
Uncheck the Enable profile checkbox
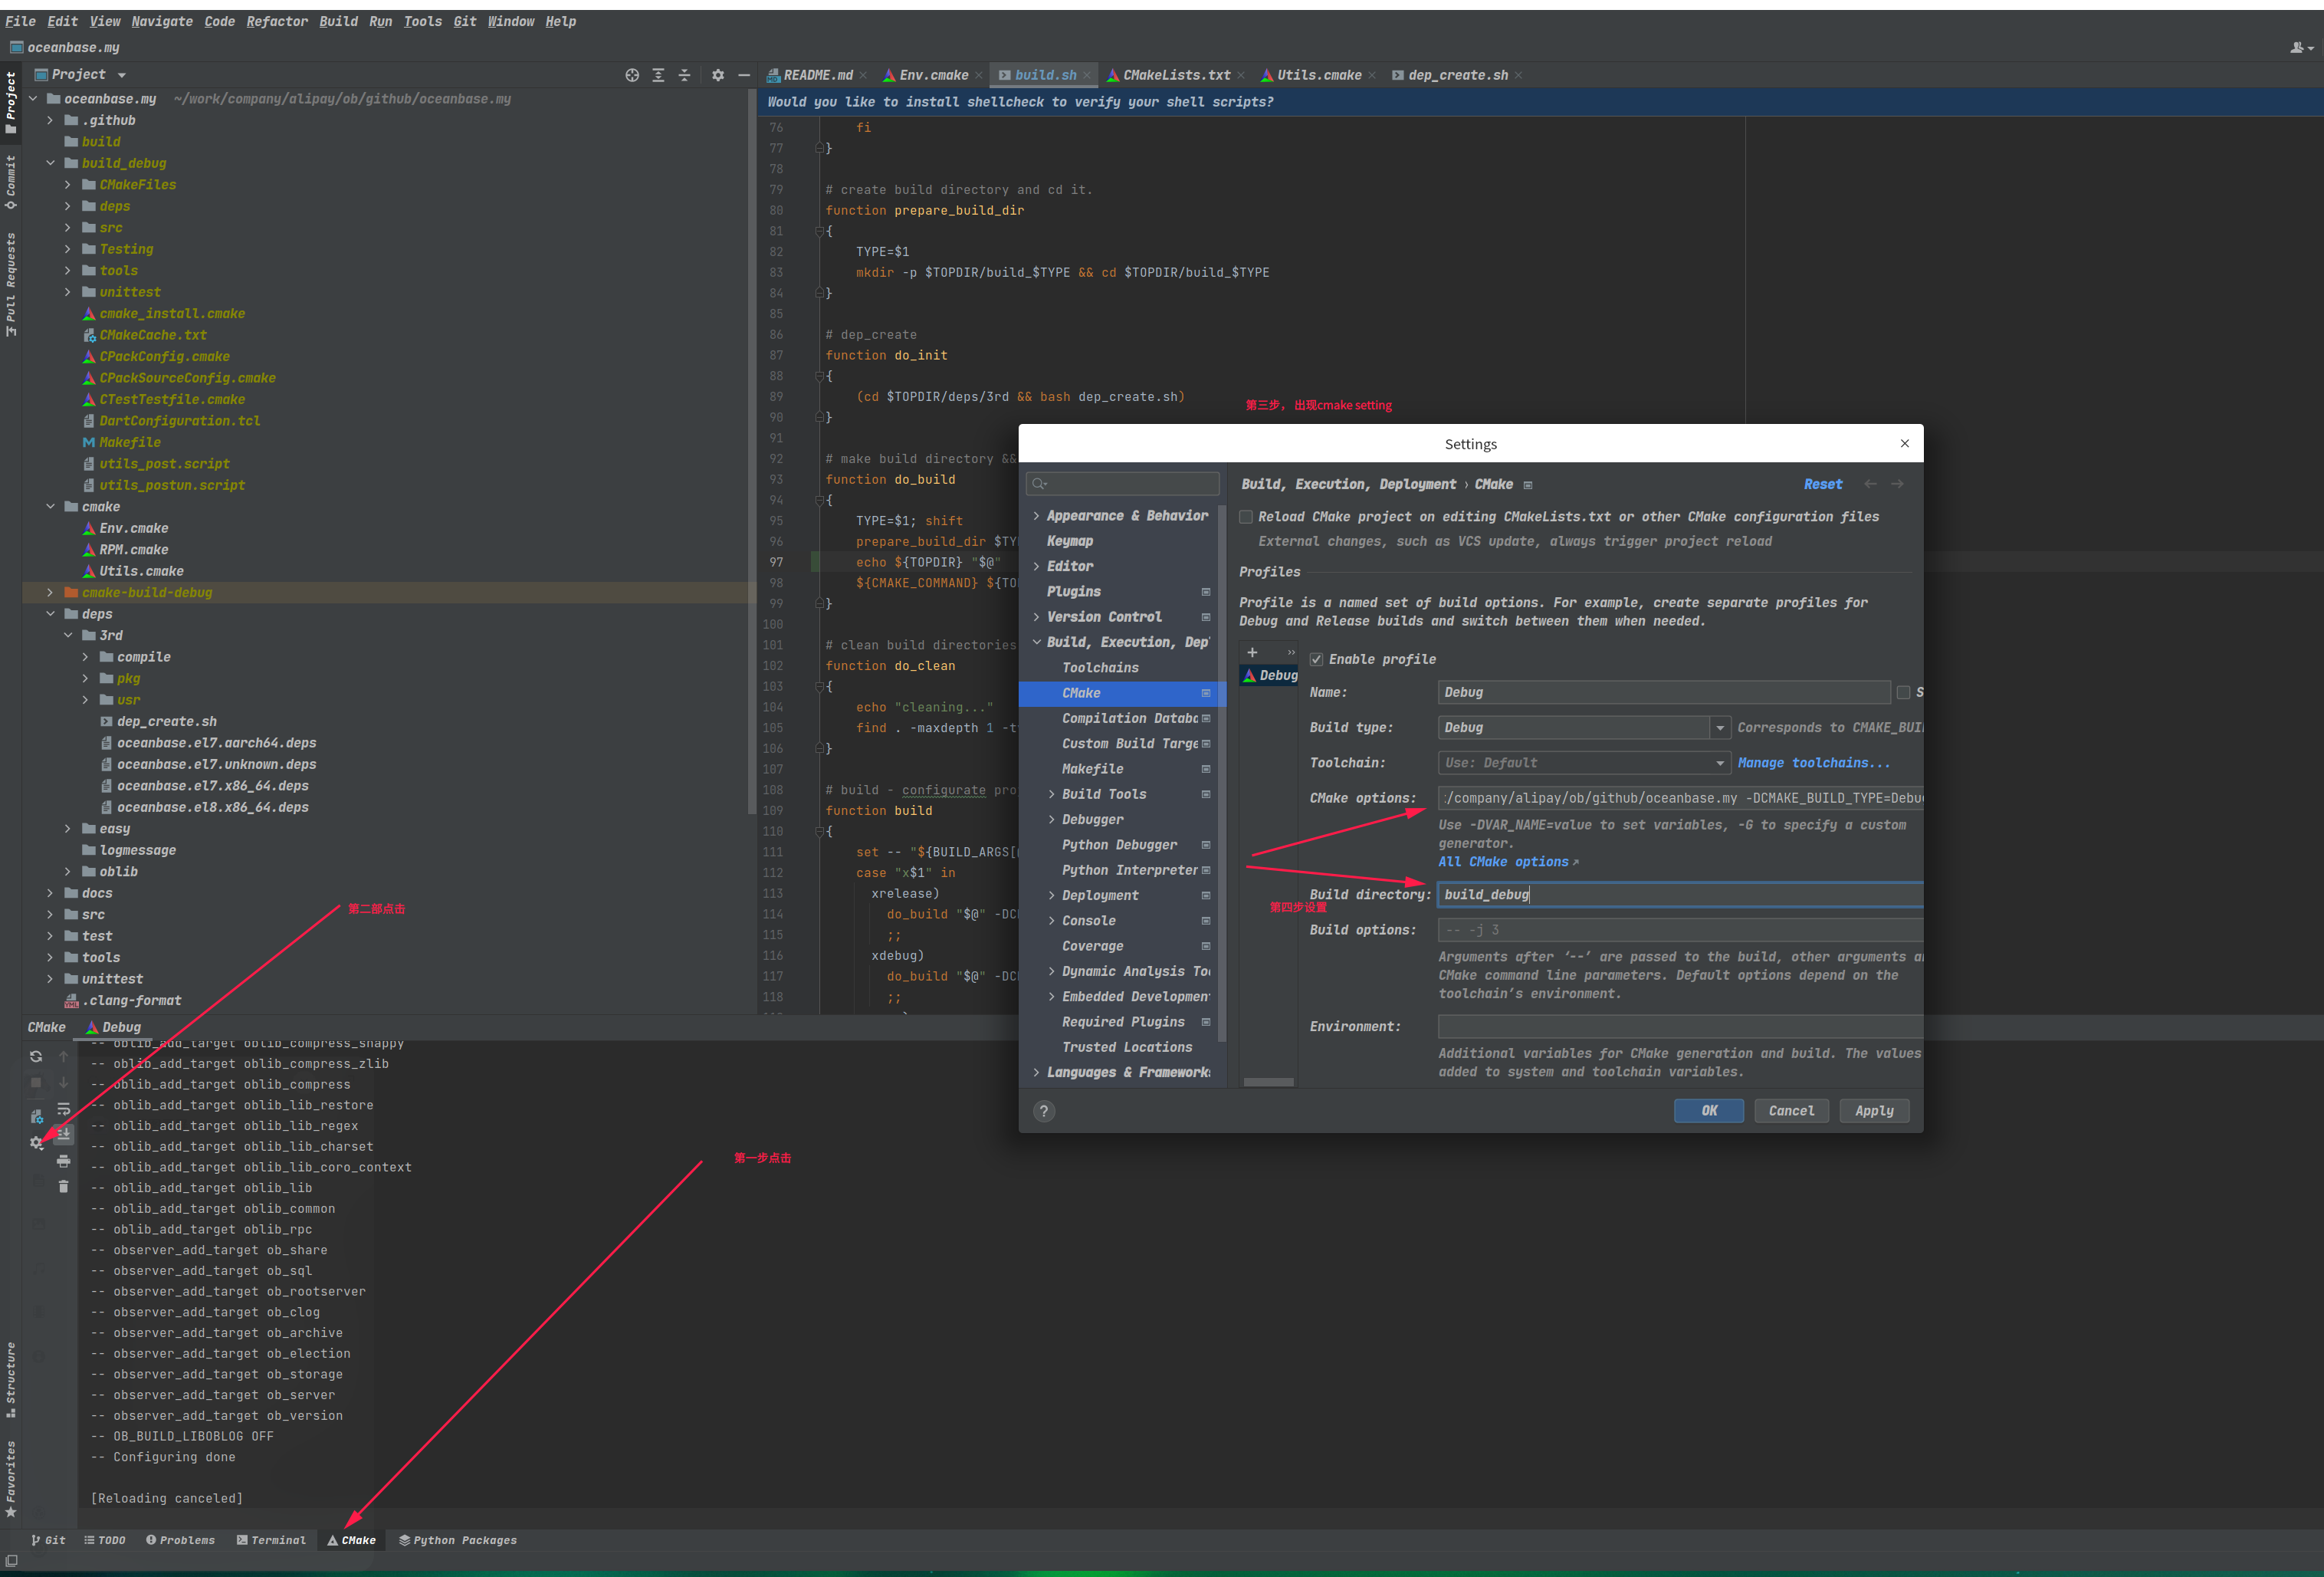[x=1316, y=659]
